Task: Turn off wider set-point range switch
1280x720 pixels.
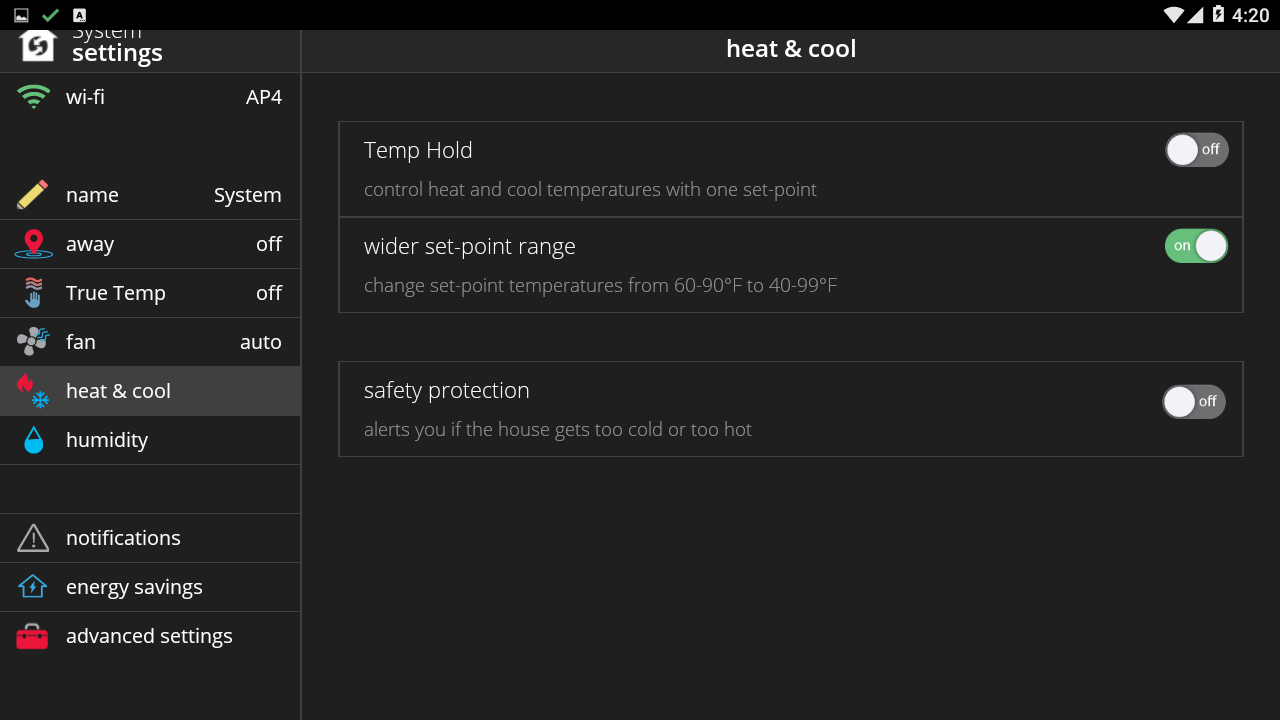Action: (x=1196, y=246)
